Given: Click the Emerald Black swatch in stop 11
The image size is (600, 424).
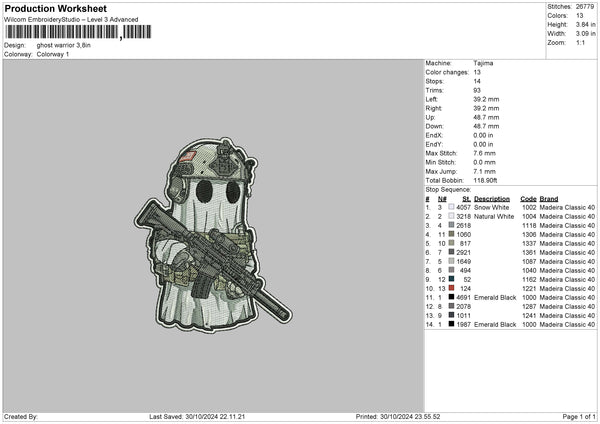Looking at the screenshot, I should [451, 297].
